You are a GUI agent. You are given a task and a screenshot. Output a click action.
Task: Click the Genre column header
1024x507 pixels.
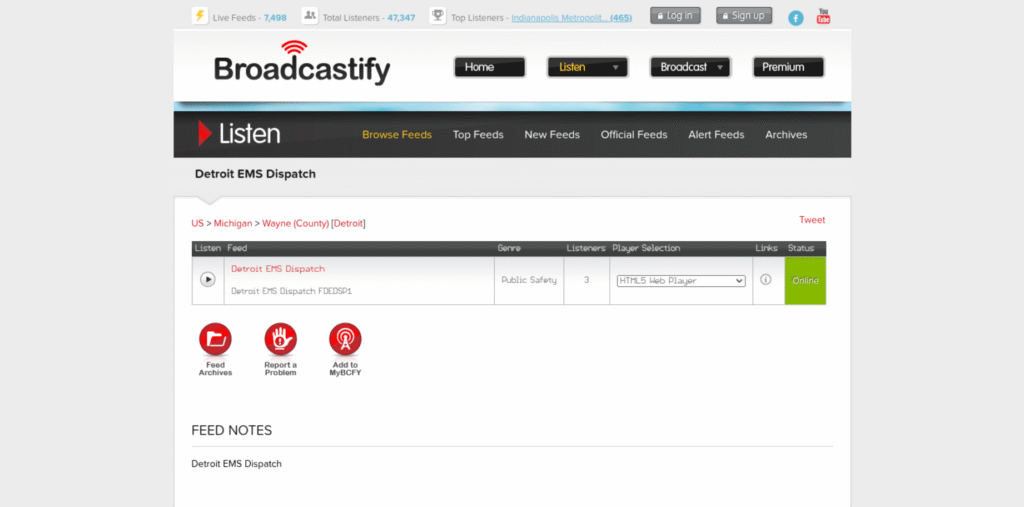509,248
